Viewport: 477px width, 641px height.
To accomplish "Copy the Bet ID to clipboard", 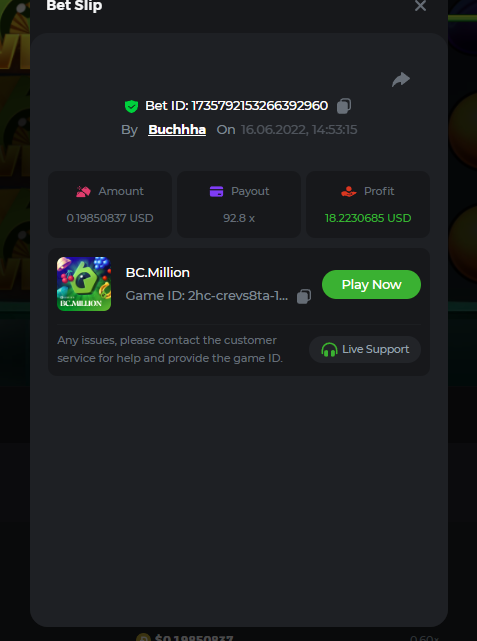I will (344, 106).
